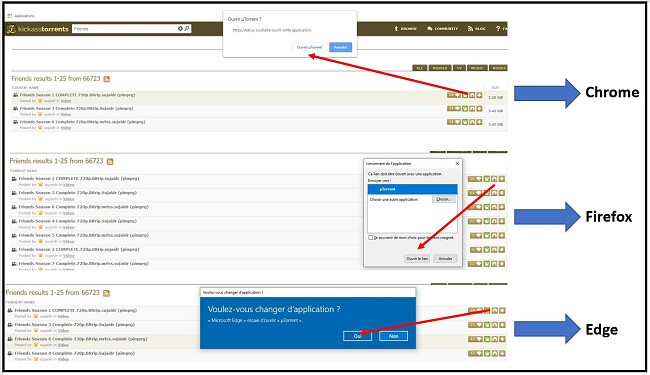Click comments icon for Season 6 in Firefox panel

[475, 207]
